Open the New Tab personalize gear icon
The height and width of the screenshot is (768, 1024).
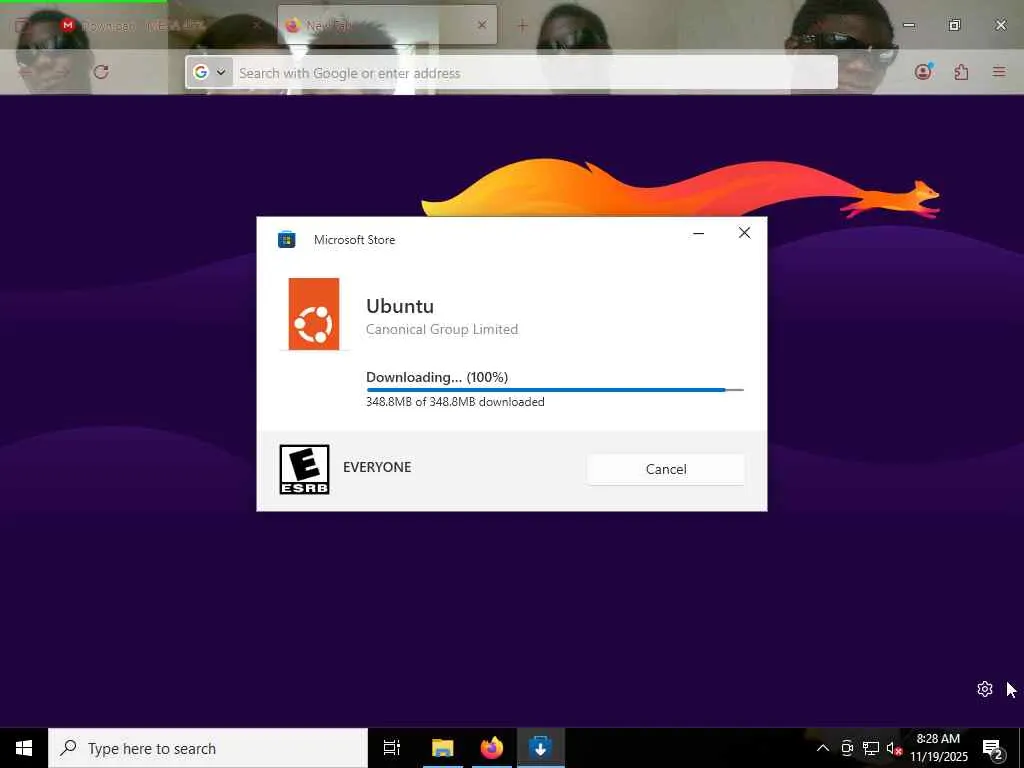coord(985,689)
